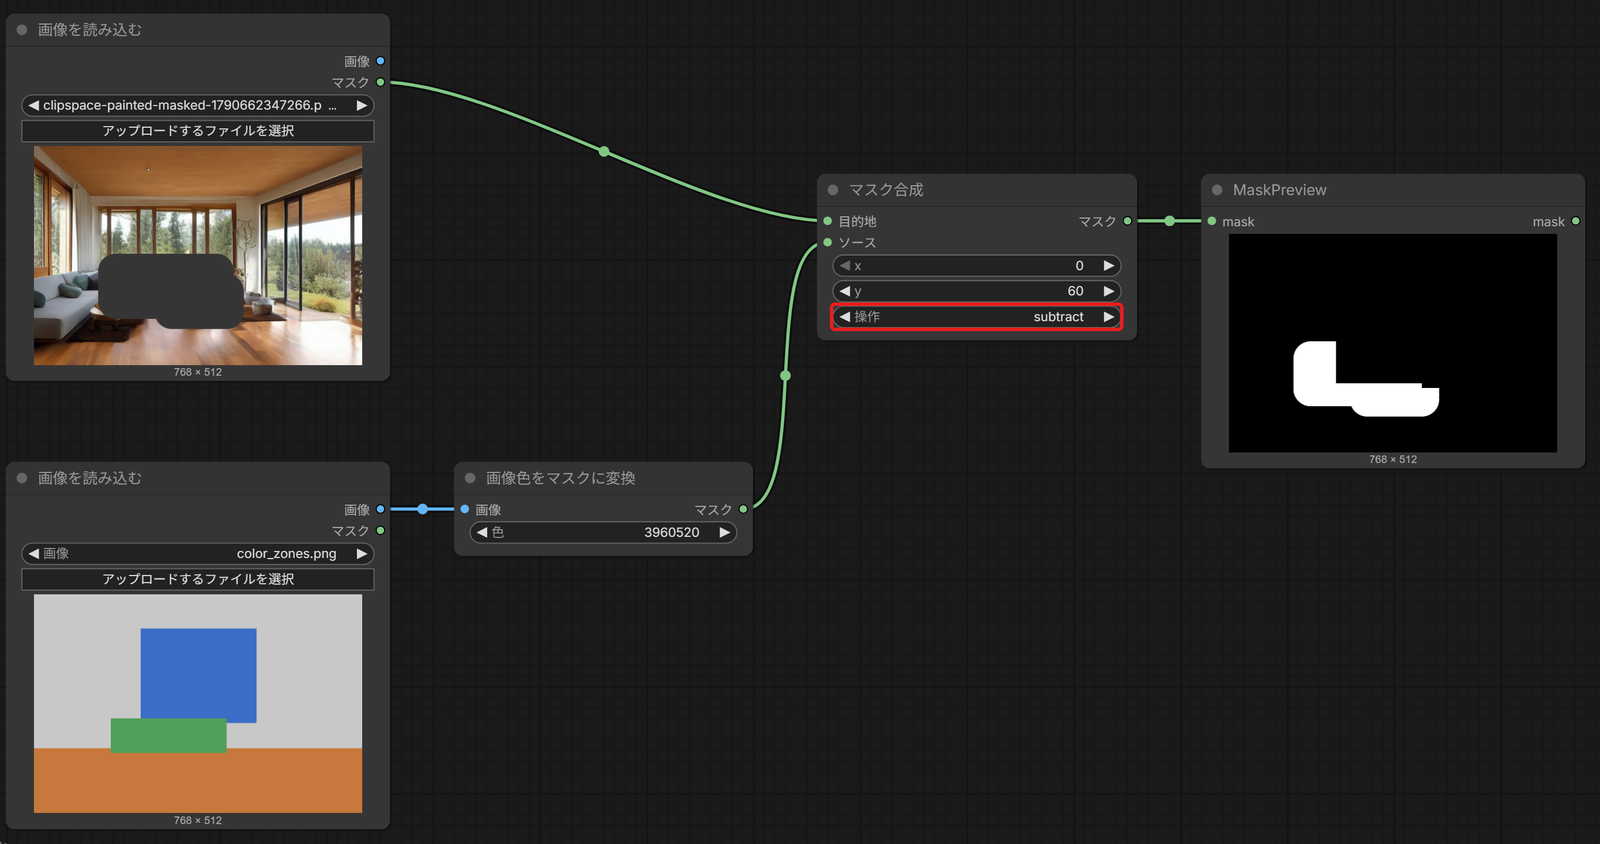Switch to previous file before the clipspace-painted-masked image
The width and height of the screenshot is (1600, 844).
point(34,105)
